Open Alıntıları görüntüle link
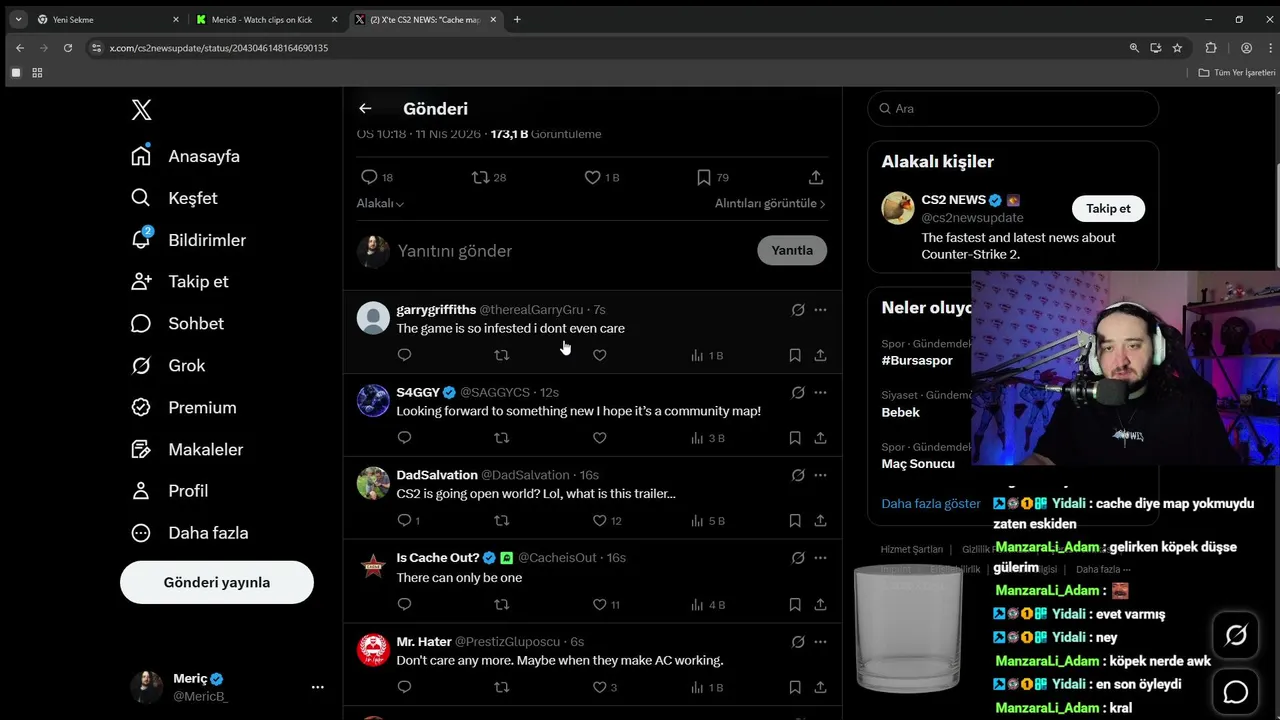 pos(770,203)
